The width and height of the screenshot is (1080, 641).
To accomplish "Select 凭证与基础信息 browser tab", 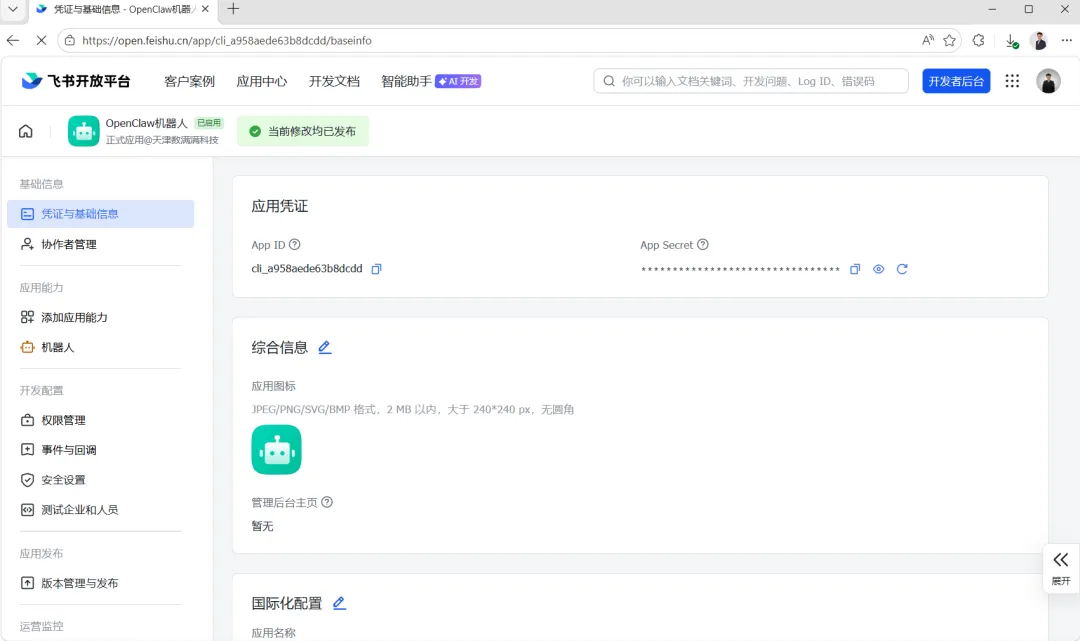I will click(x=122, y=10).
